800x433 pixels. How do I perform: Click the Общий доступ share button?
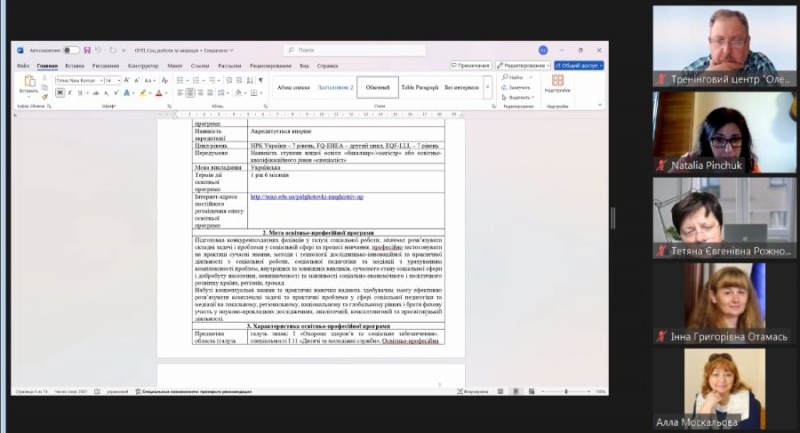click(579, 65)
